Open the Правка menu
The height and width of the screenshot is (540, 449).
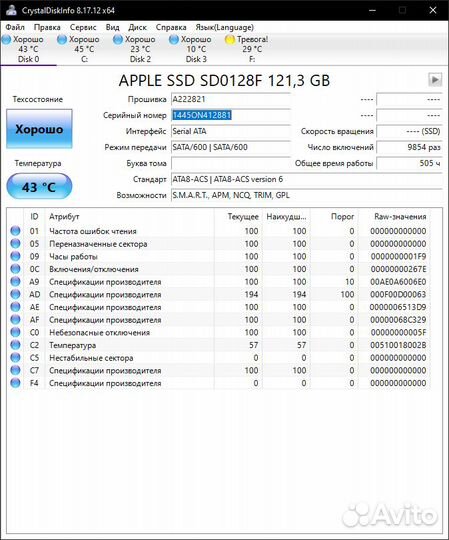point(47,27)
